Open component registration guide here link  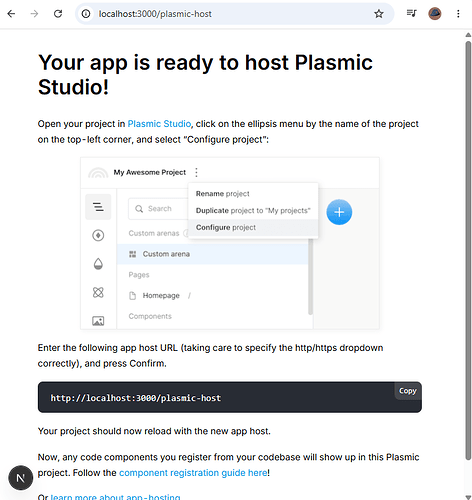pyautogui.click(x=193, y=473)
